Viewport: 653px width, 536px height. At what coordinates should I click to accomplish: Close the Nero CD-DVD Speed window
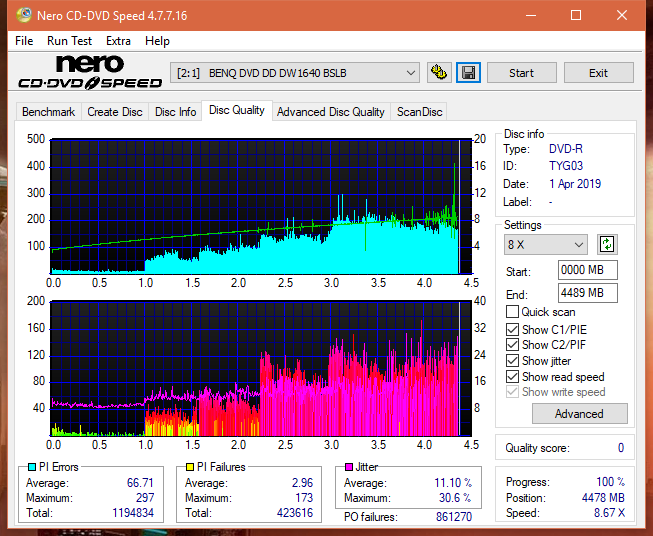(x=622, y=15)
